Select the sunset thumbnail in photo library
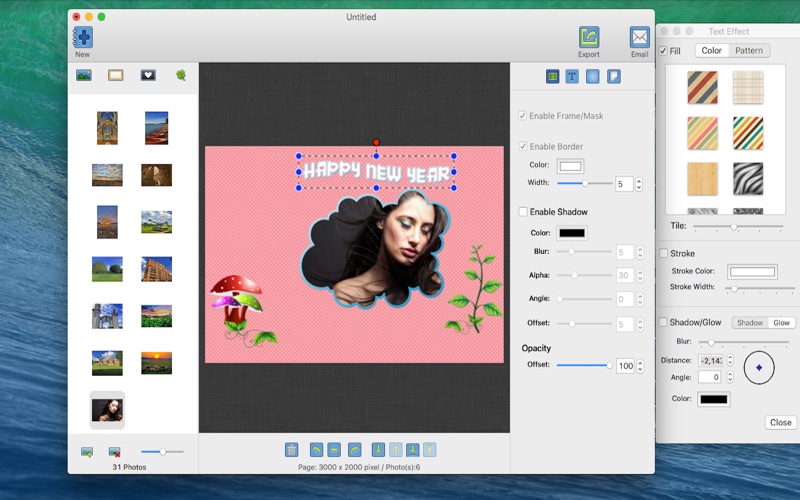This screenshot has height=500, width=800. pos(156,363)
